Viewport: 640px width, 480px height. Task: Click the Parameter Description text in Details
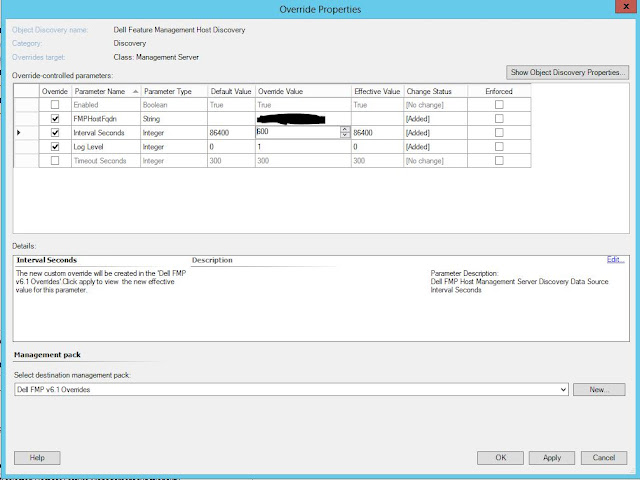click(464, 273)
